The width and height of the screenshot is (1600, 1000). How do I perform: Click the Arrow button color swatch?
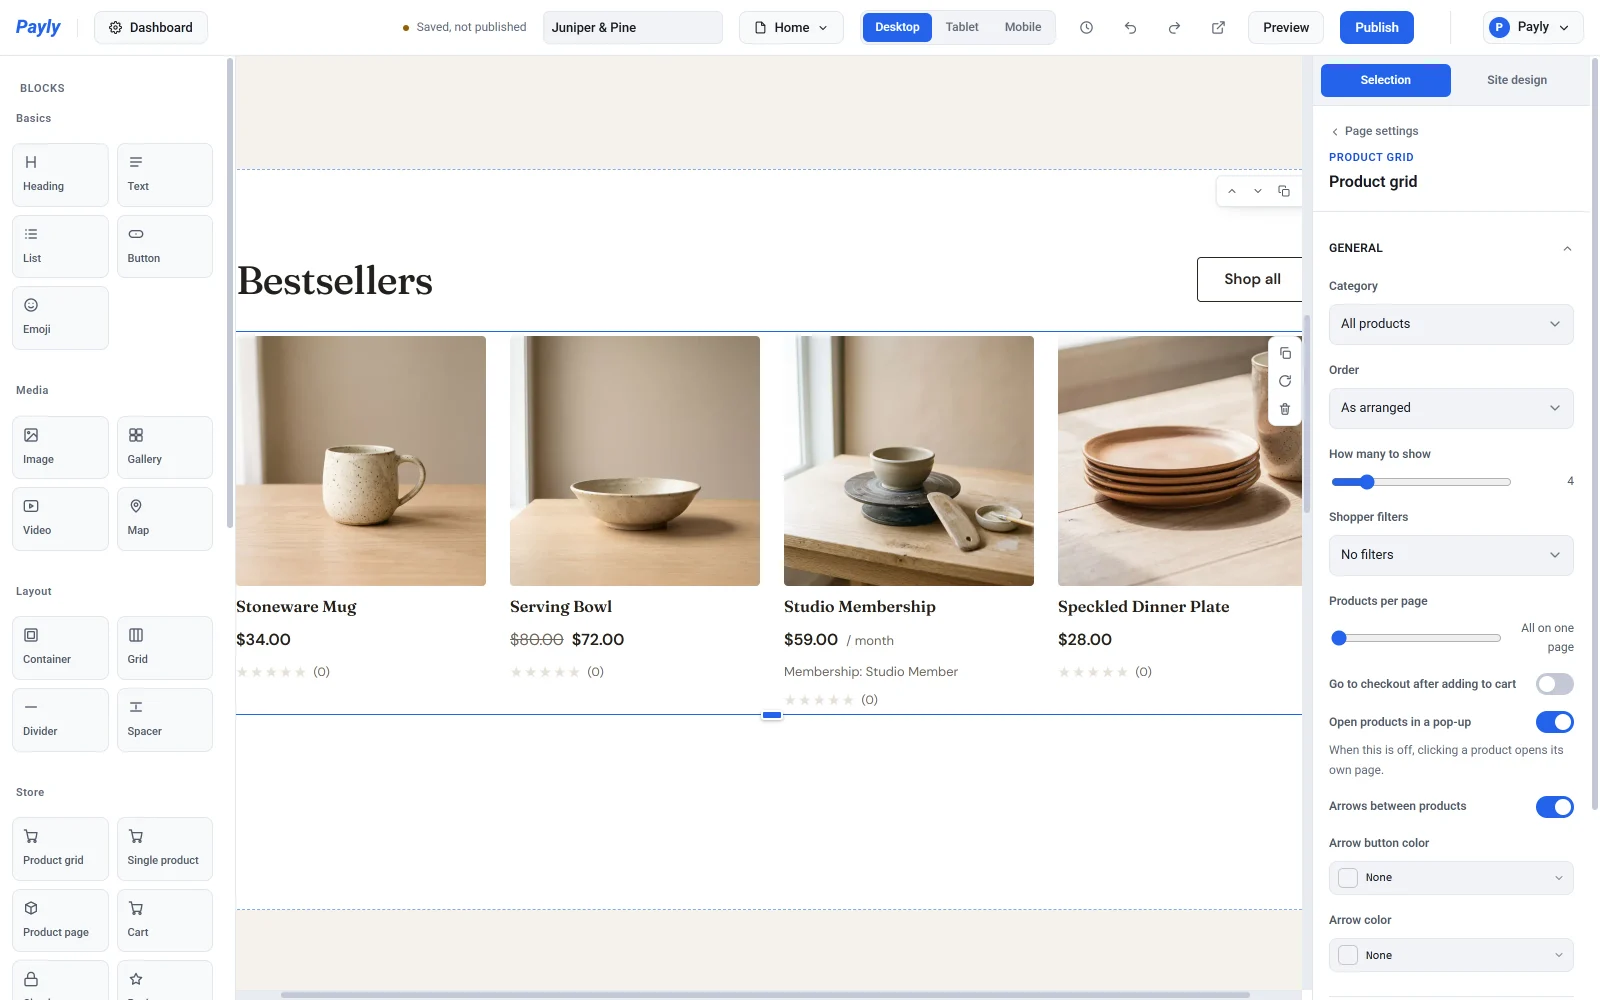pyautogui.click(x=1348, y=878)
